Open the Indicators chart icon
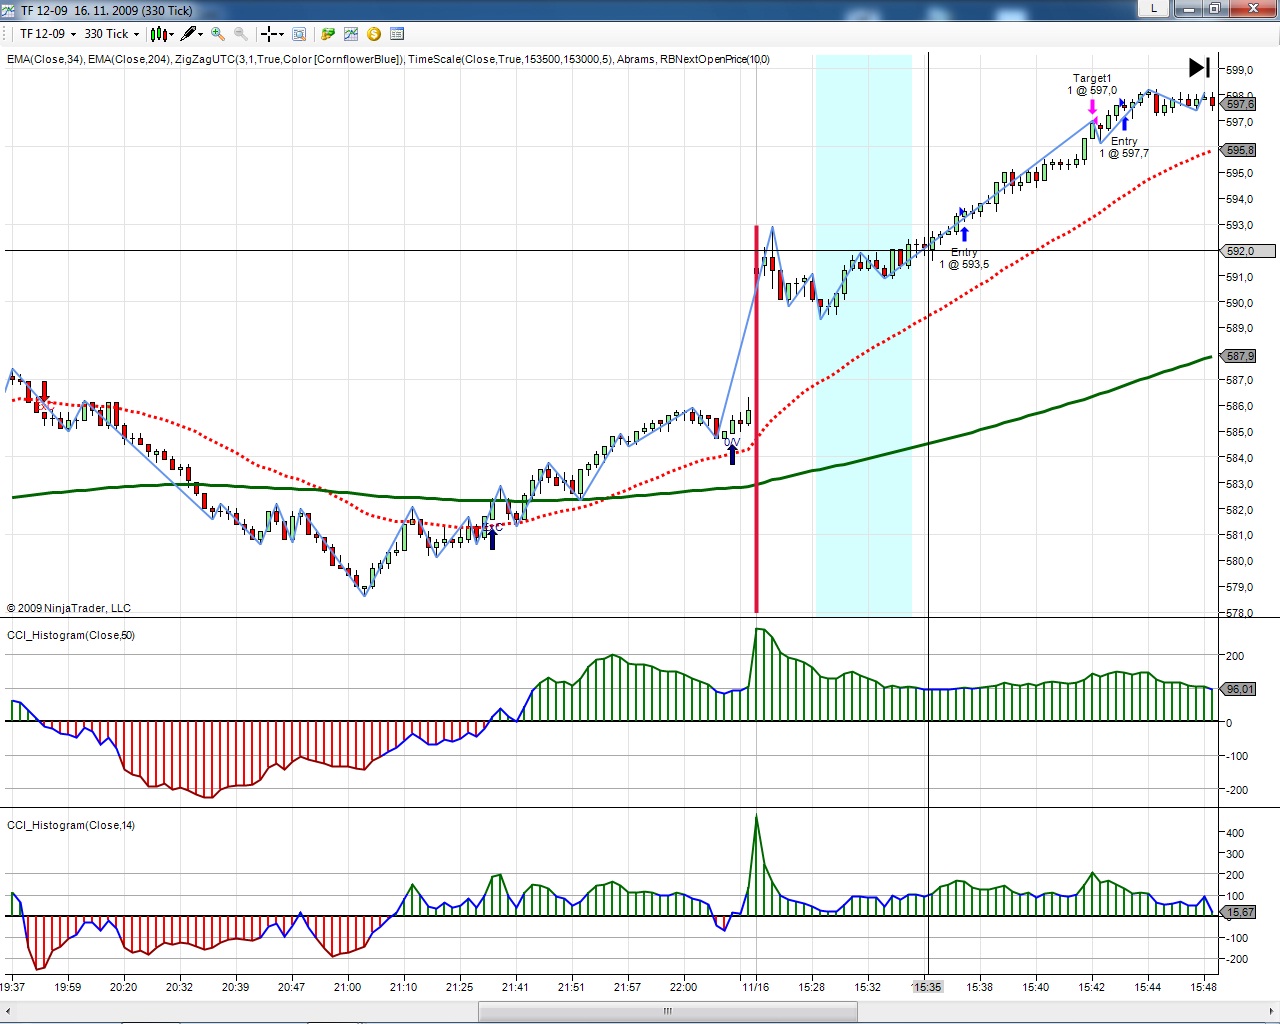Viewport: 1280px width, 1024px height. [x=351, y=34]
